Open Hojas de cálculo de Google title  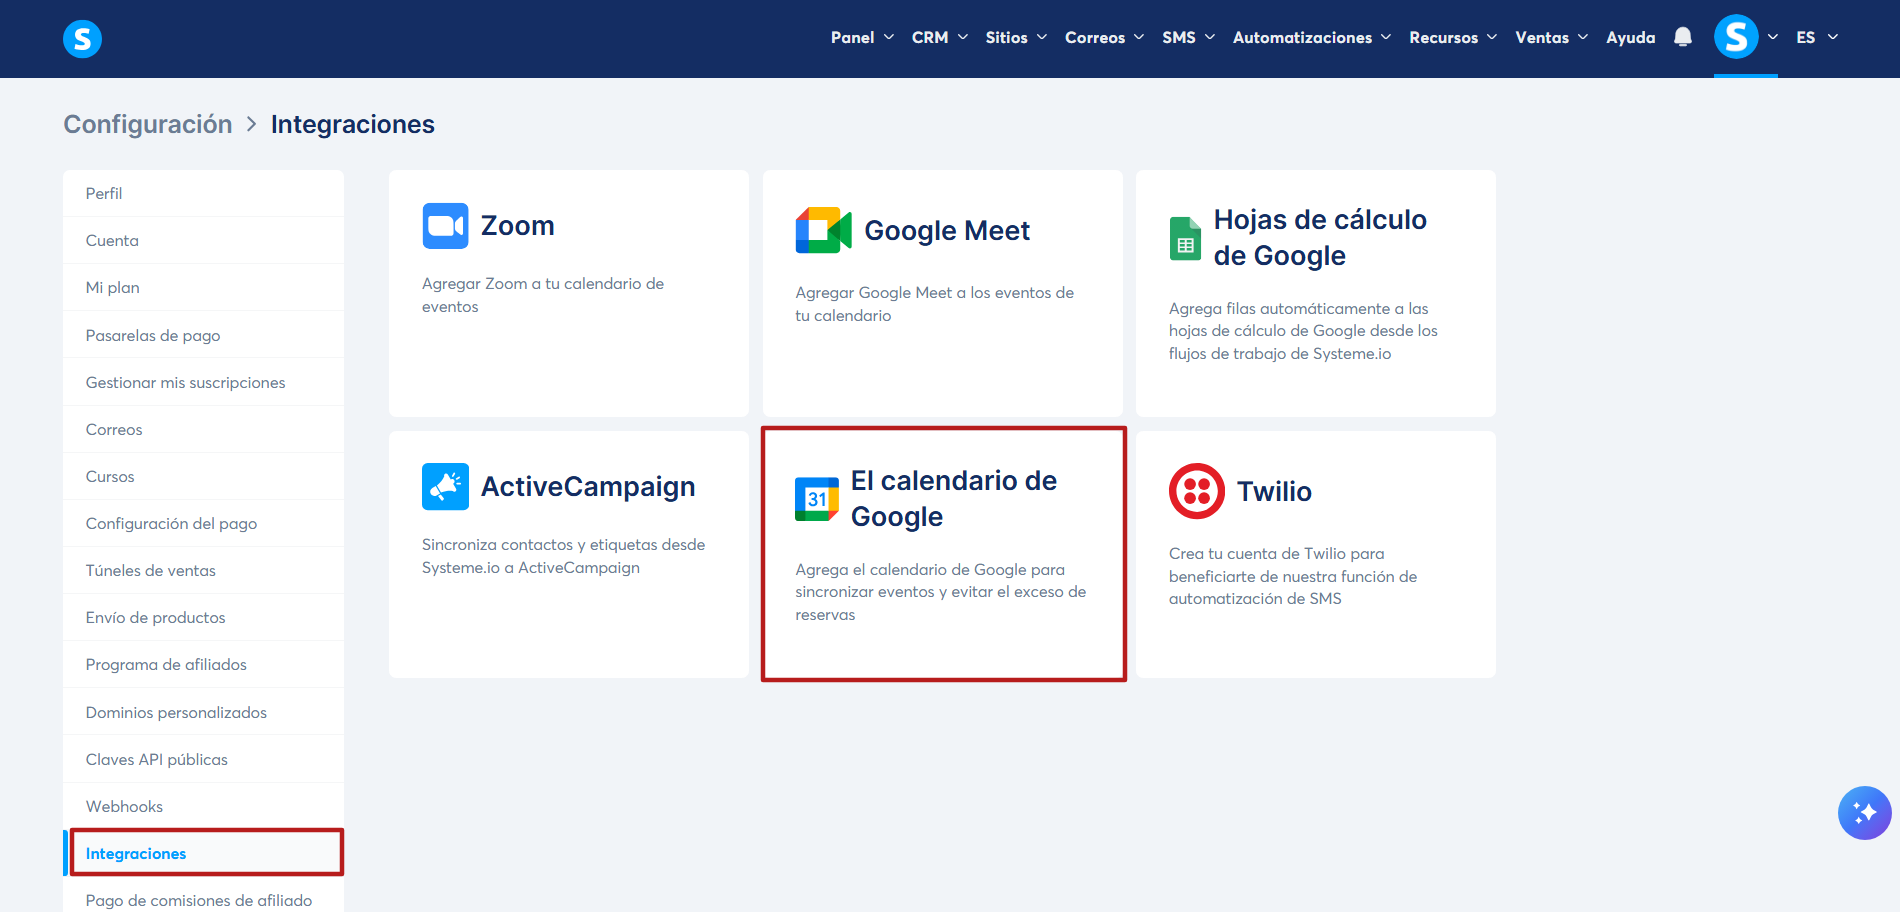1320,238
